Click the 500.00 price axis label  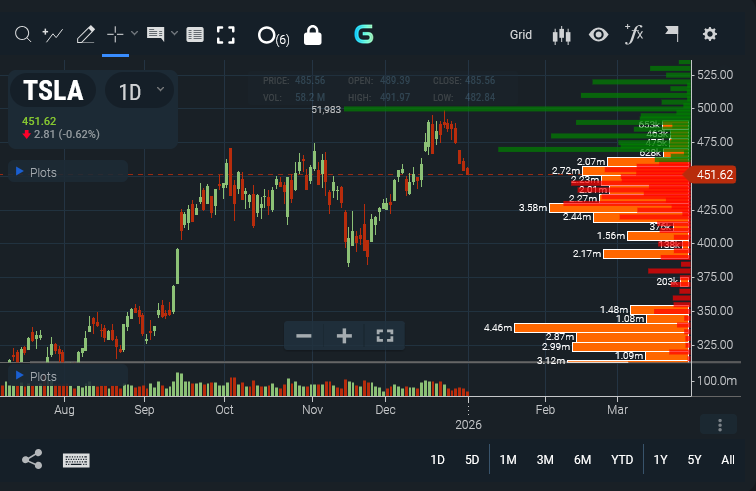(x=715, y=108)
